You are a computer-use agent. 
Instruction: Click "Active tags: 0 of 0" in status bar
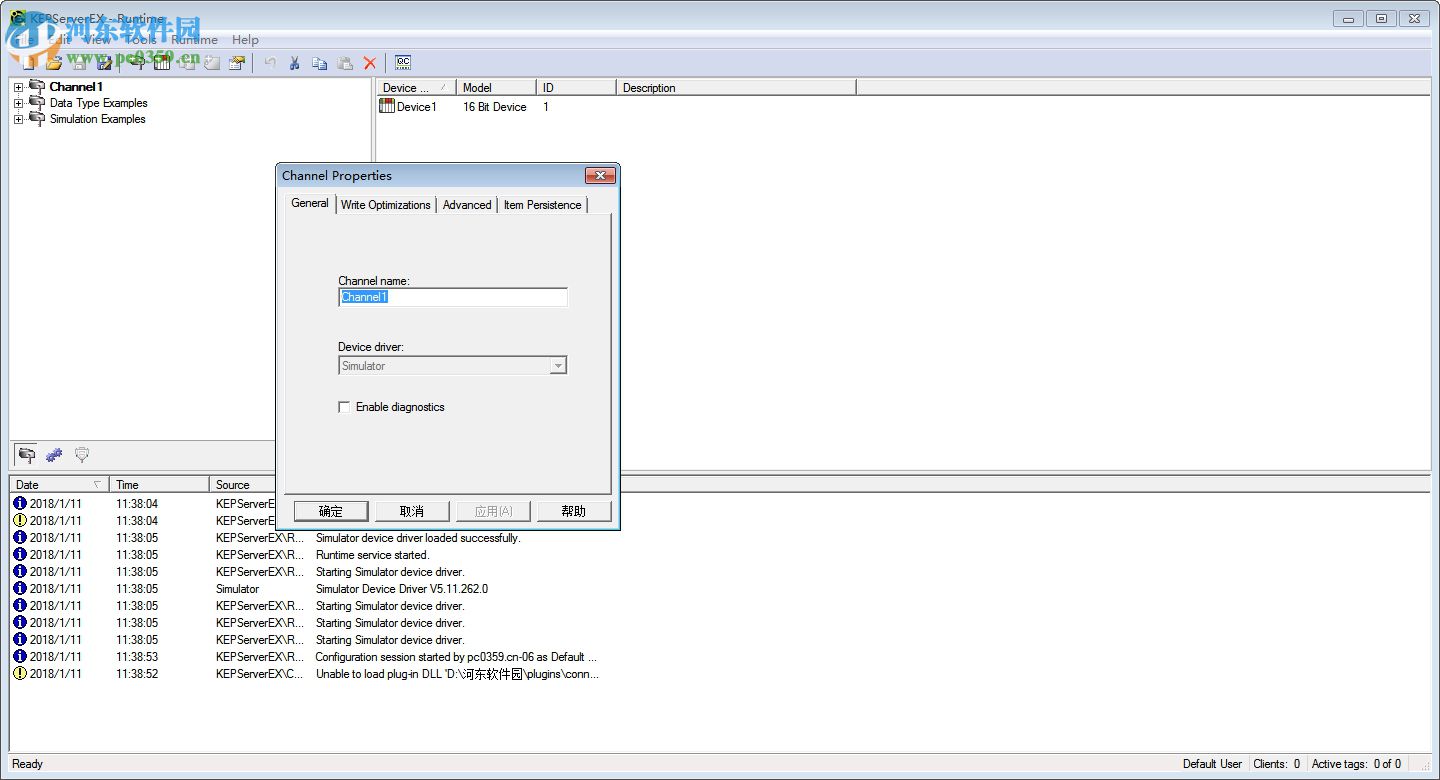[x=1356, y=764]
